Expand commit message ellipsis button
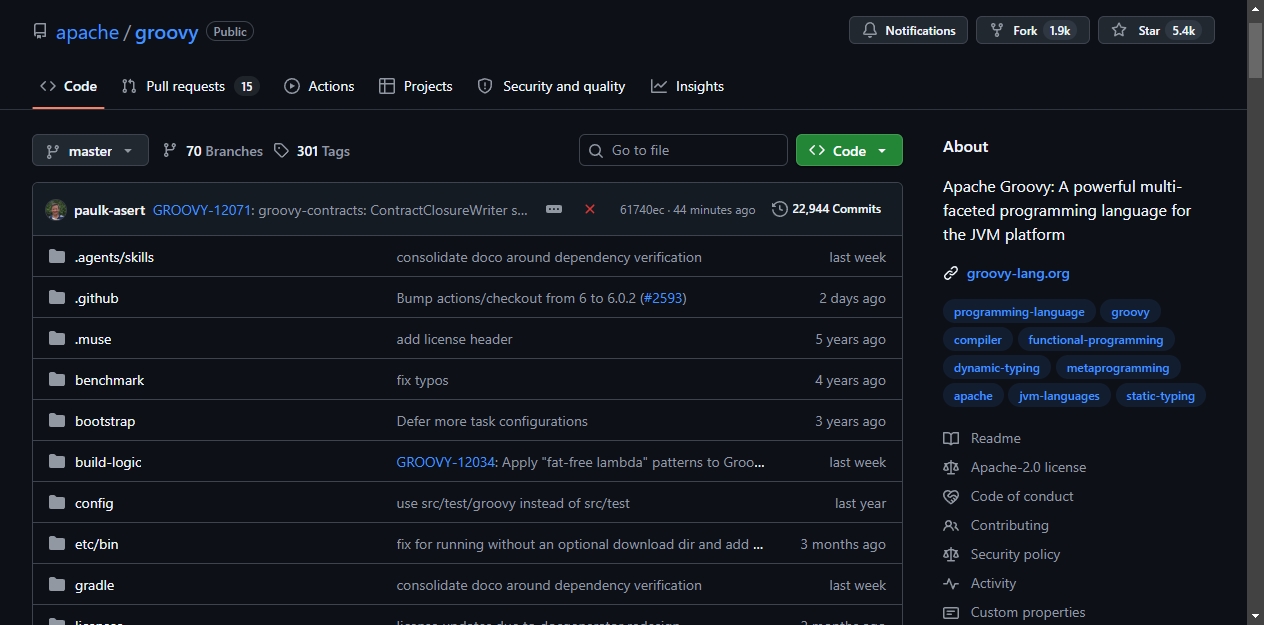The height and width of the screenshot is (625, 1264). tap(554, 209)
